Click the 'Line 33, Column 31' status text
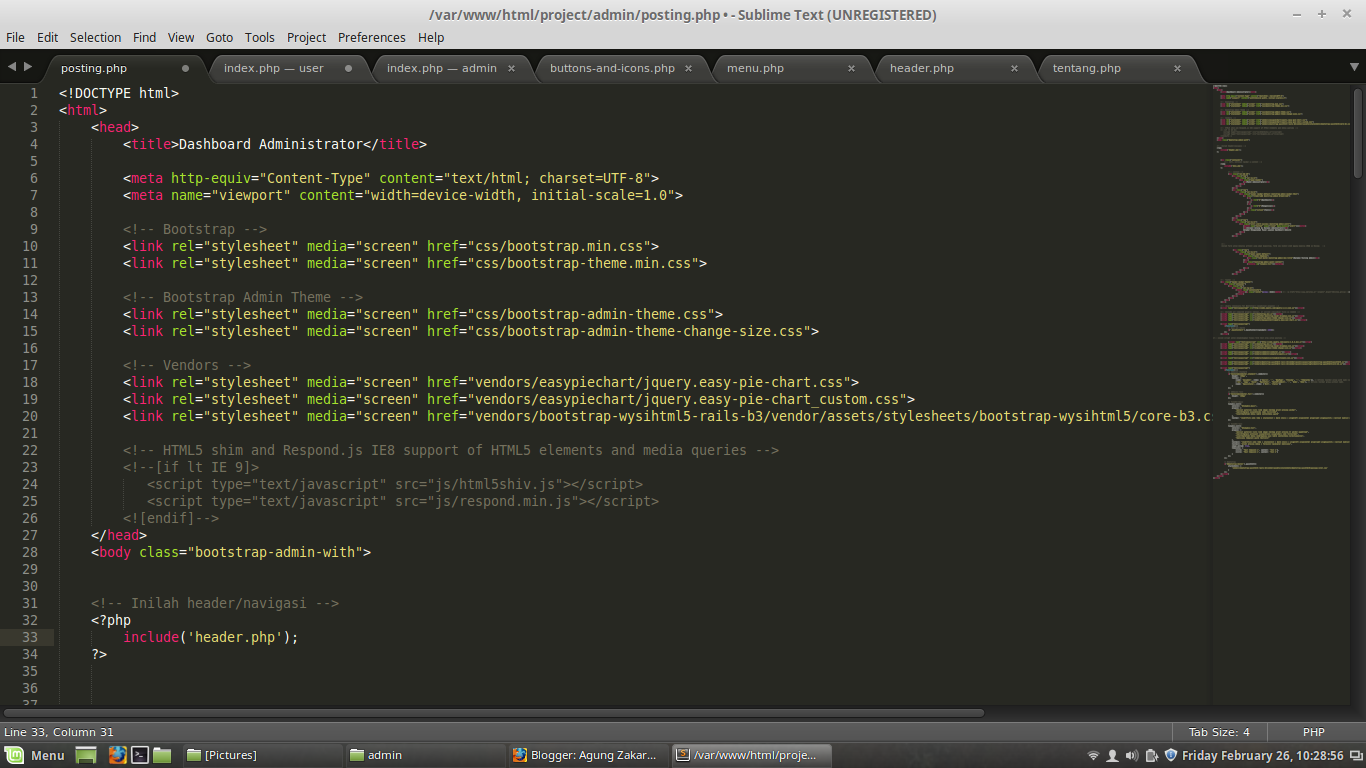1366x768 pixels. 59,732
